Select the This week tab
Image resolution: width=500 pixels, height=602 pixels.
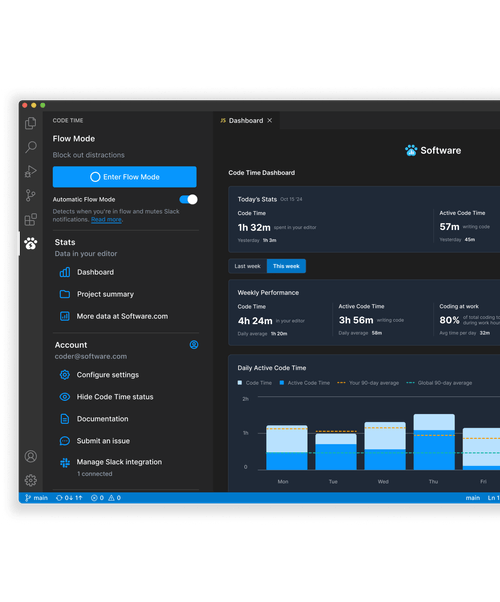click(286, 266)
